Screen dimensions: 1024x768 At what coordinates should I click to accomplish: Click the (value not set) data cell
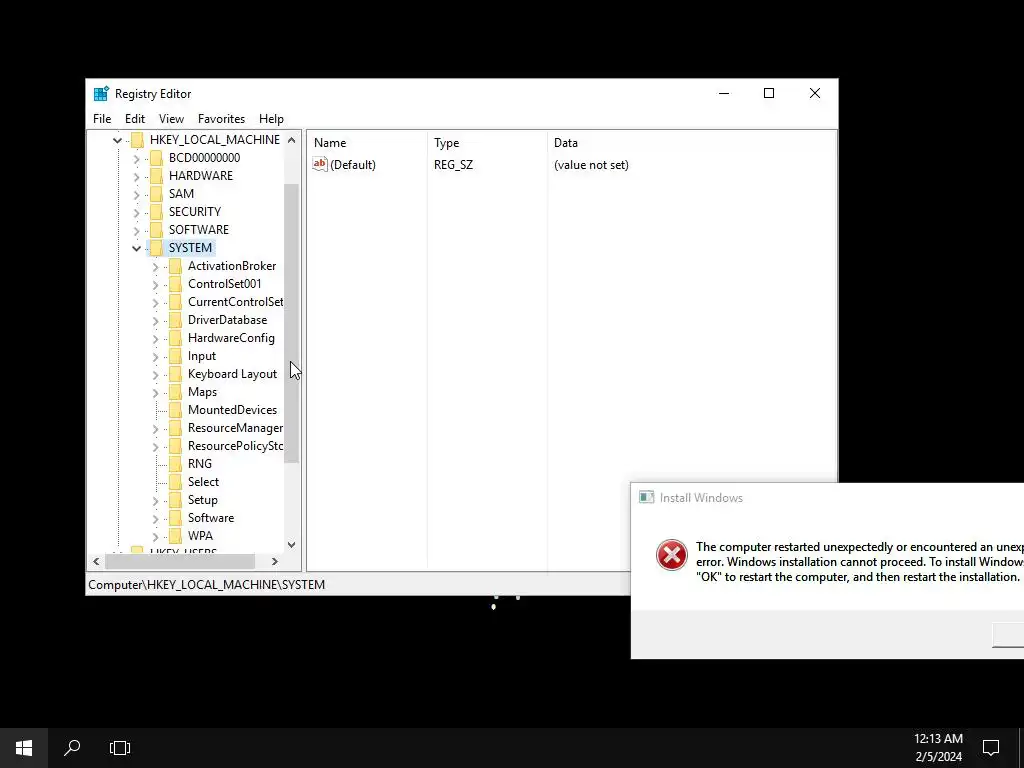tap(591, 165)
